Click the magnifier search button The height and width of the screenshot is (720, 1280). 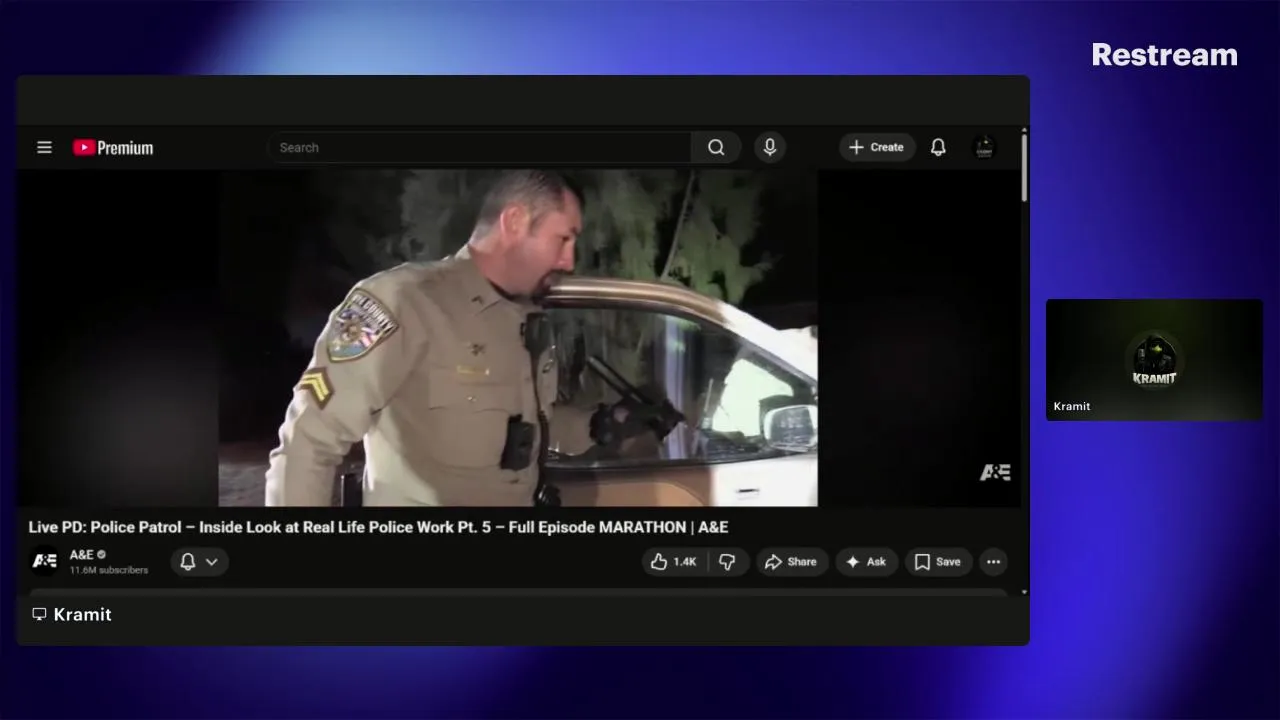[716, 147]
